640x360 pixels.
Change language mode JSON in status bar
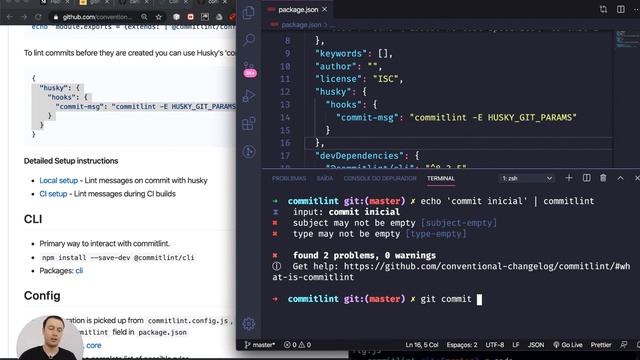(x=536, y=345)
